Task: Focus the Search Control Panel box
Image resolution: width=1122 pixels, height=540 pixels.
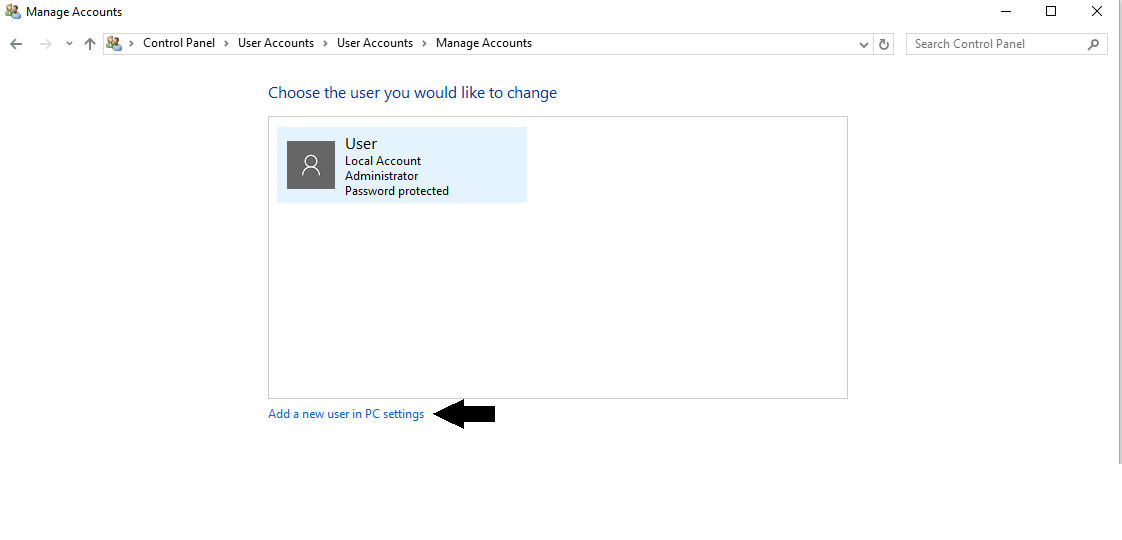Action: coord(995,44)
